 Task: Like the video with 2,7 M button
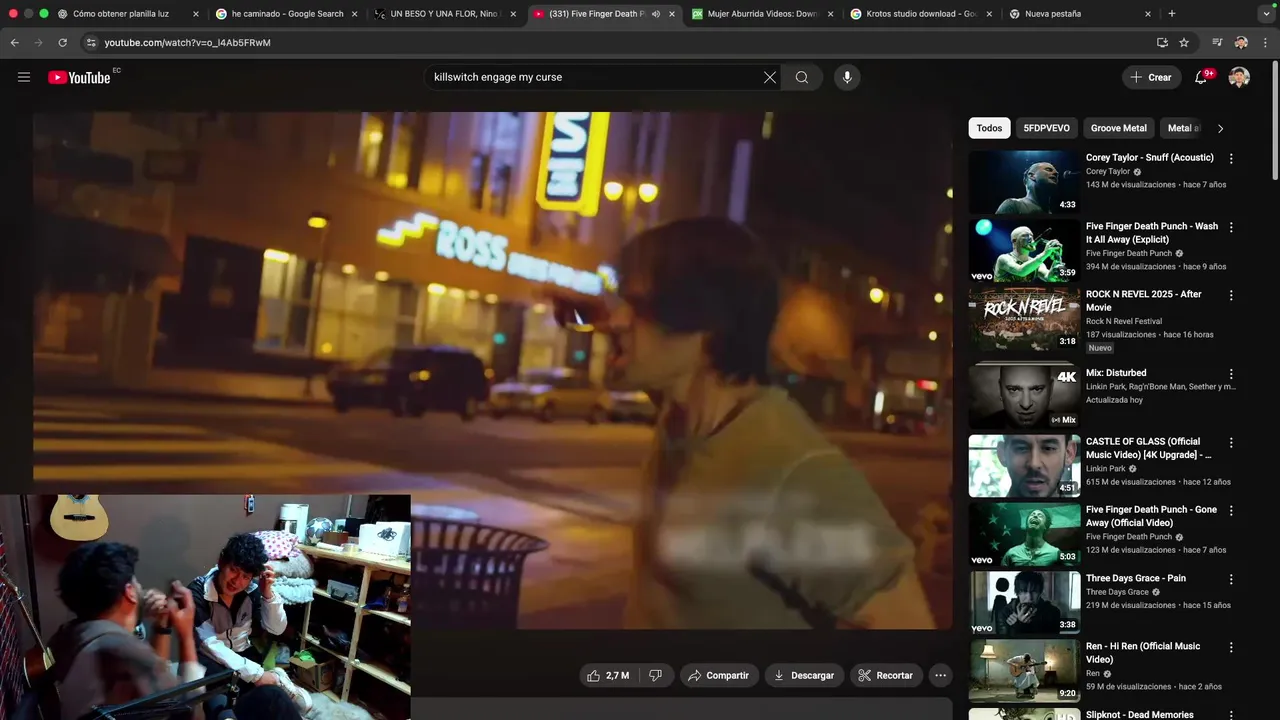tap(609, 676)
